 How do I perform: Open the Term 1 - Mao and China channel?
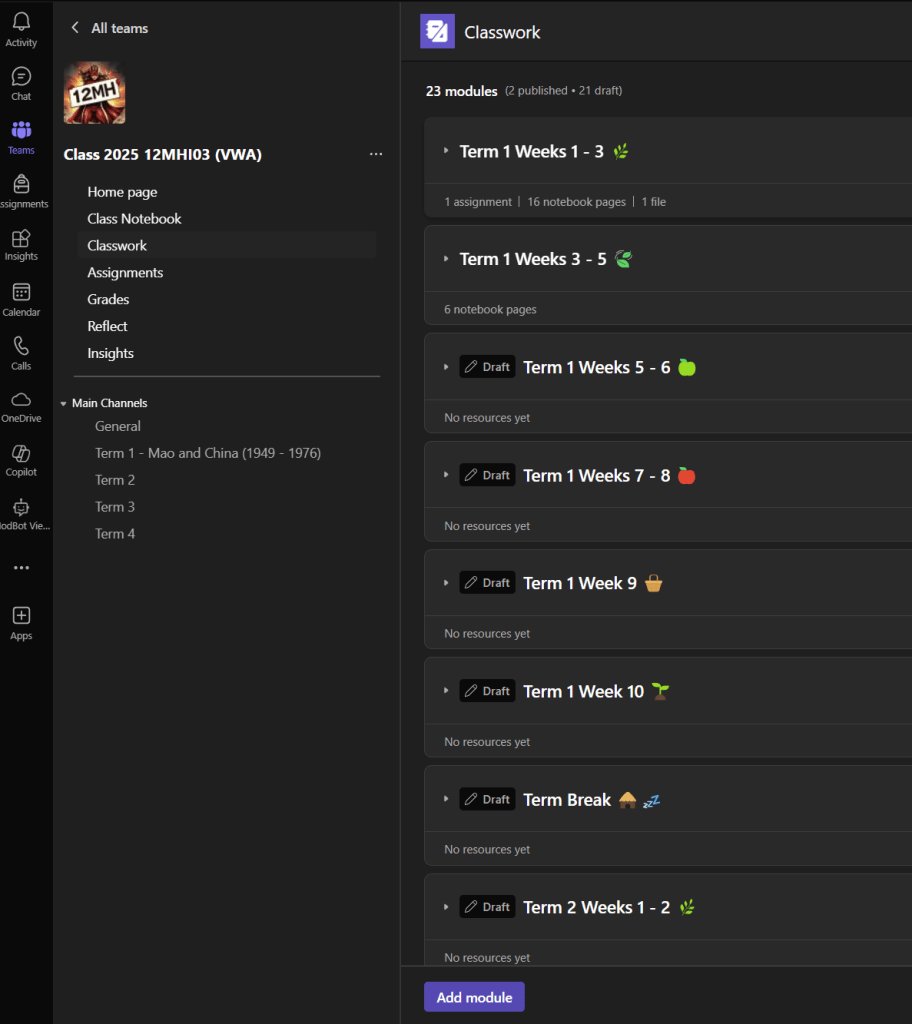207,453
